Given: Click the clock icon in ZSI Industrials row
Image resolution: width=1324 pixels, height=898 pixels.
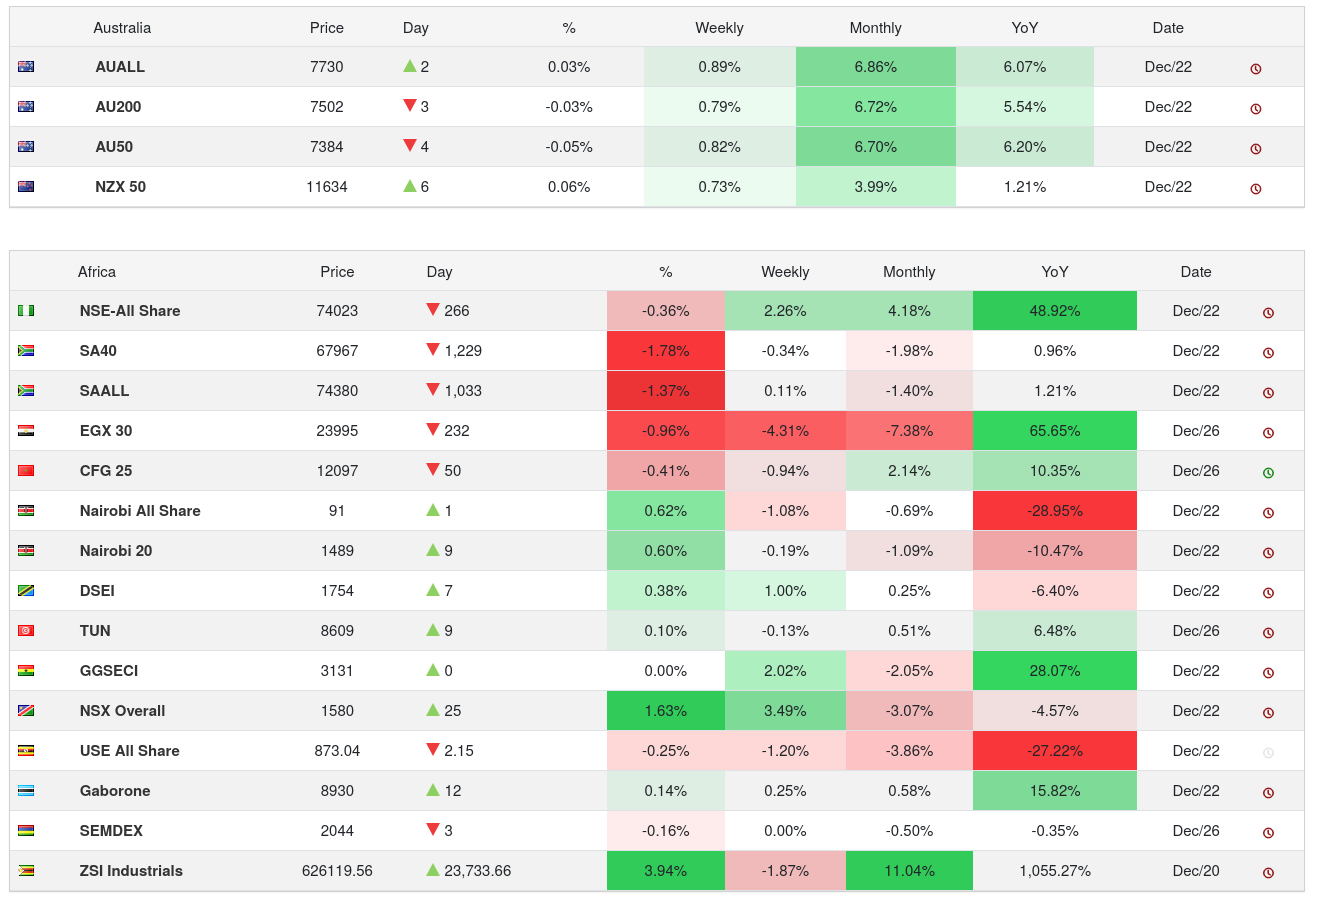Looking at the screenshot, I should pyautogui.click(x=1268, y=873).
